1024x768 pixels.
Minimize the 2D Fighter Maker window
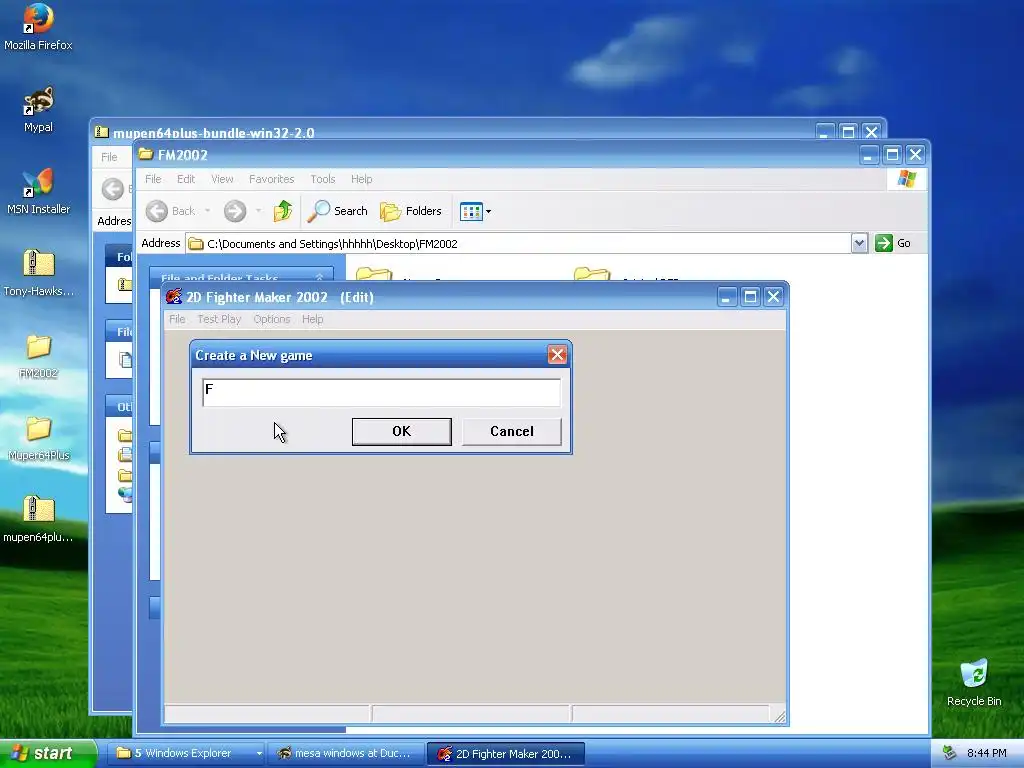(726, 297)
